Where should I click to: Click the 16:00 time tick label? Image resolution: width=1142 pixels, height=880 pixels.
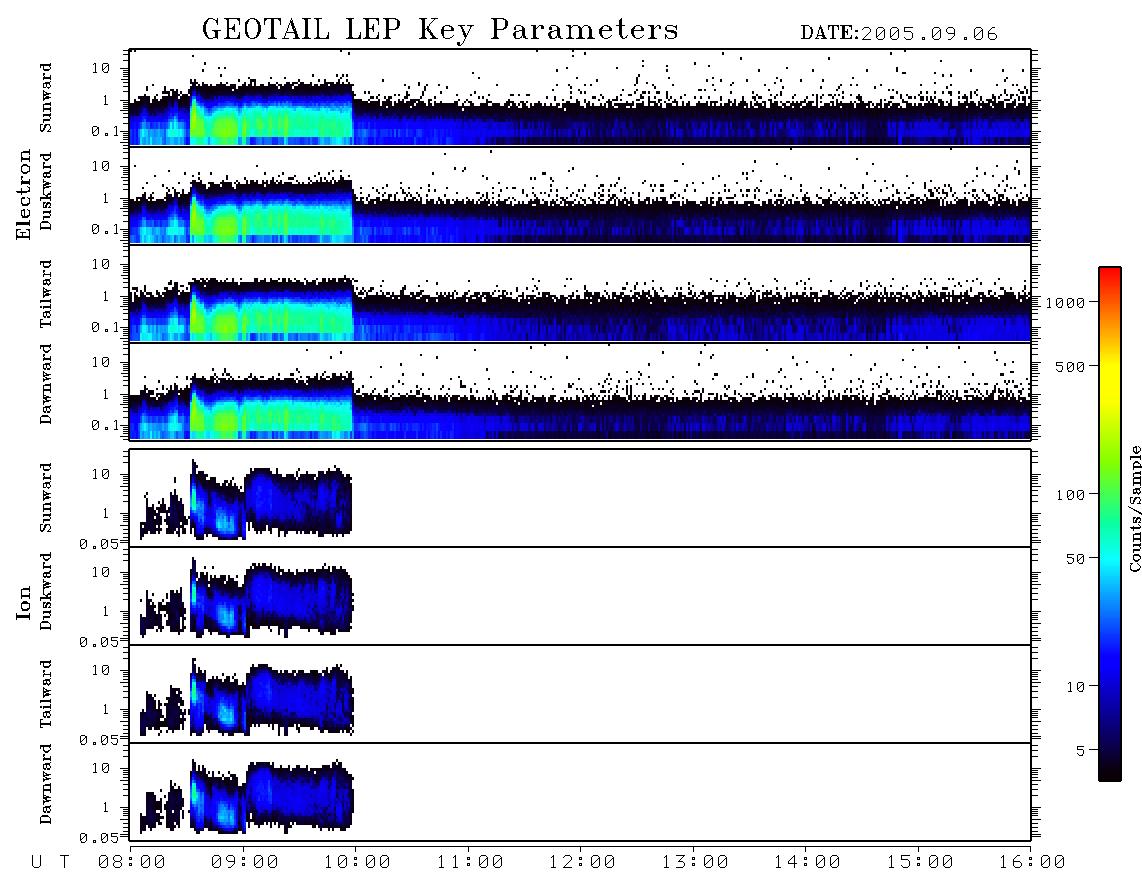[x=1032, y=862]
